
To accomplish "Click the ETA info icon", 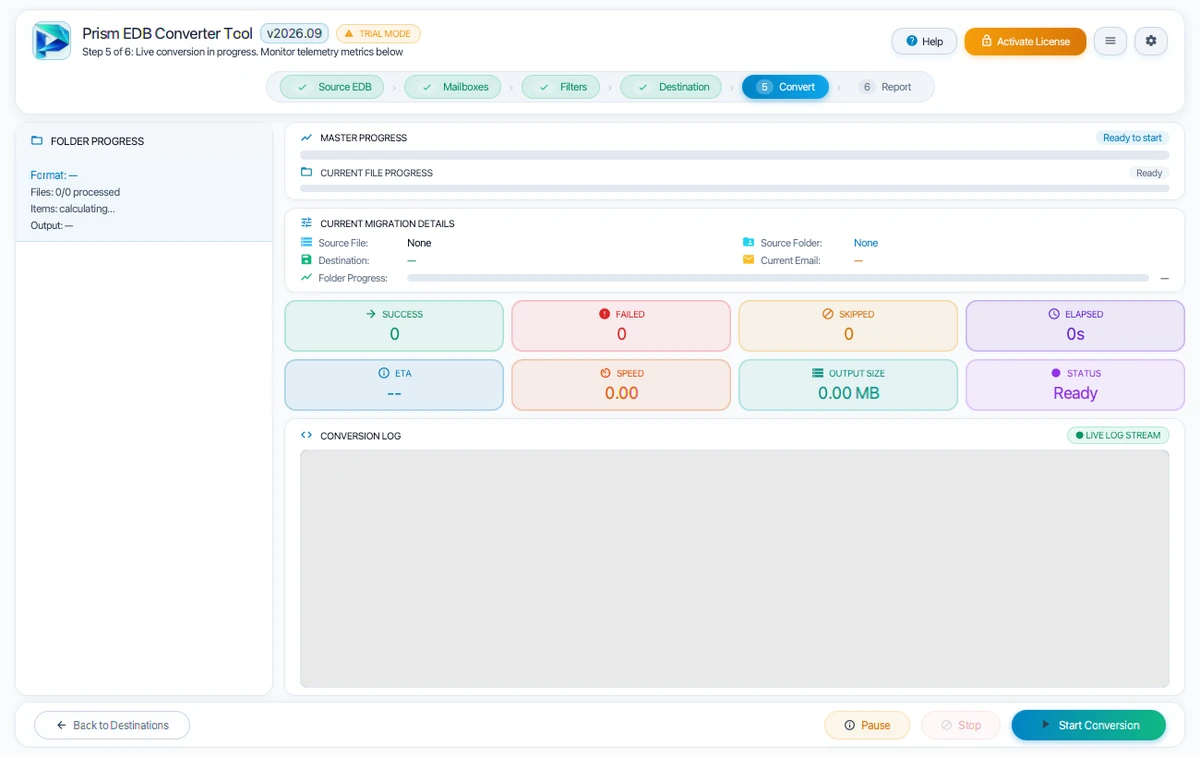I will click(x=384, y=373).
